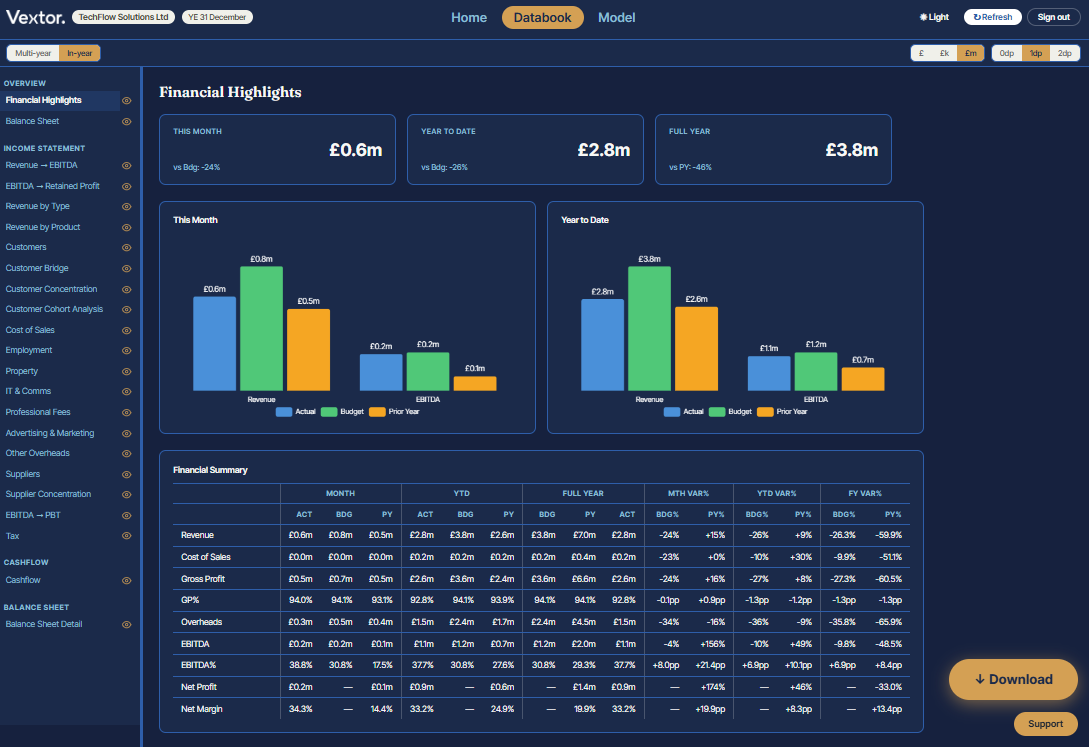Click eye icon beside Employment

[126, 351]
